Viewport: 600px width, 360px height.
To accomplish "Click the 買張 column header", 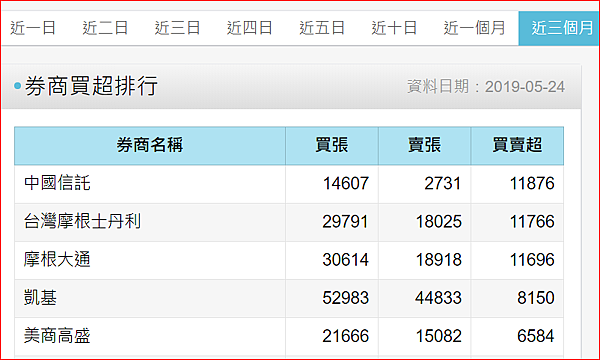I will pyautogui.click(x=332, y=145).
